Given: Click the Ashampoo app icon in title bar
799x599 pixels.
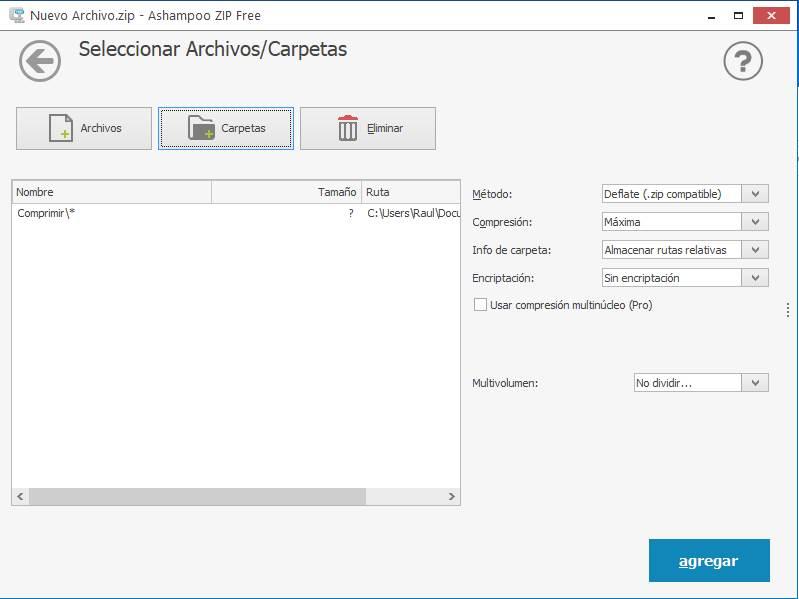Looking at the screenshot, I should pyautogui.click(x=17, y=15).
